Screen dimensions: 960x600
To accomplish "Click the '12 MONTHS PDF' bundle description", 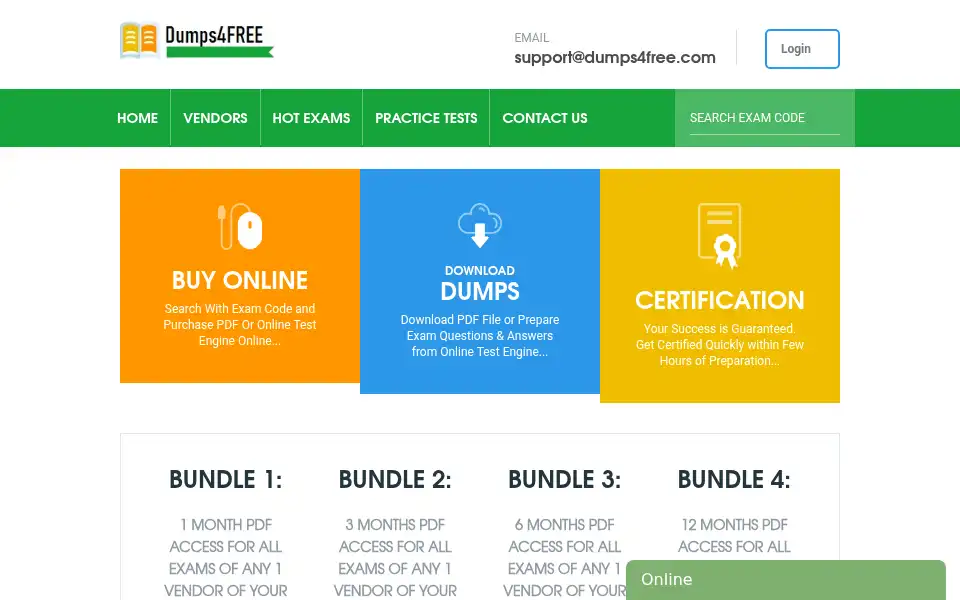I will point(734,536).
